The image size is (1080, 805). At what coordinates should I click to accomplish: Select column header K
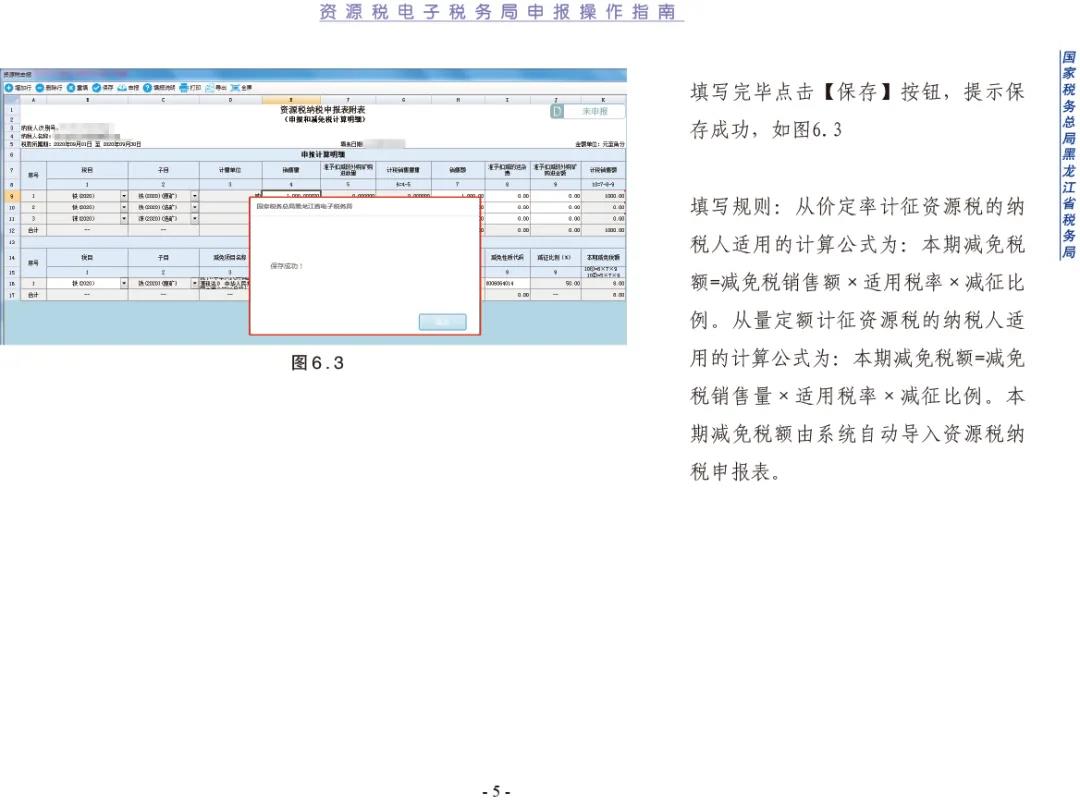click(x=603, y=100)
